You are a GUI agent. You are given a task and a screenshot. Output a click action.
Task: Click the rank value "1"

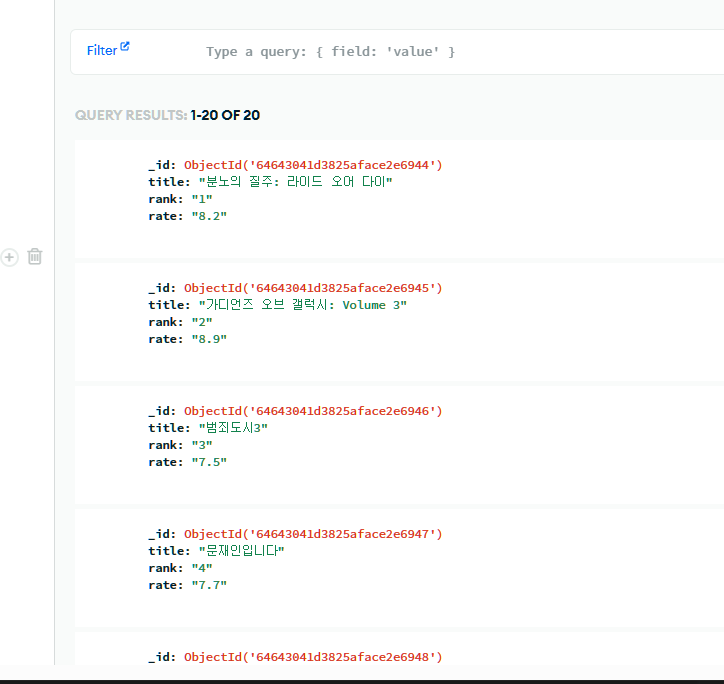[202, 199]
